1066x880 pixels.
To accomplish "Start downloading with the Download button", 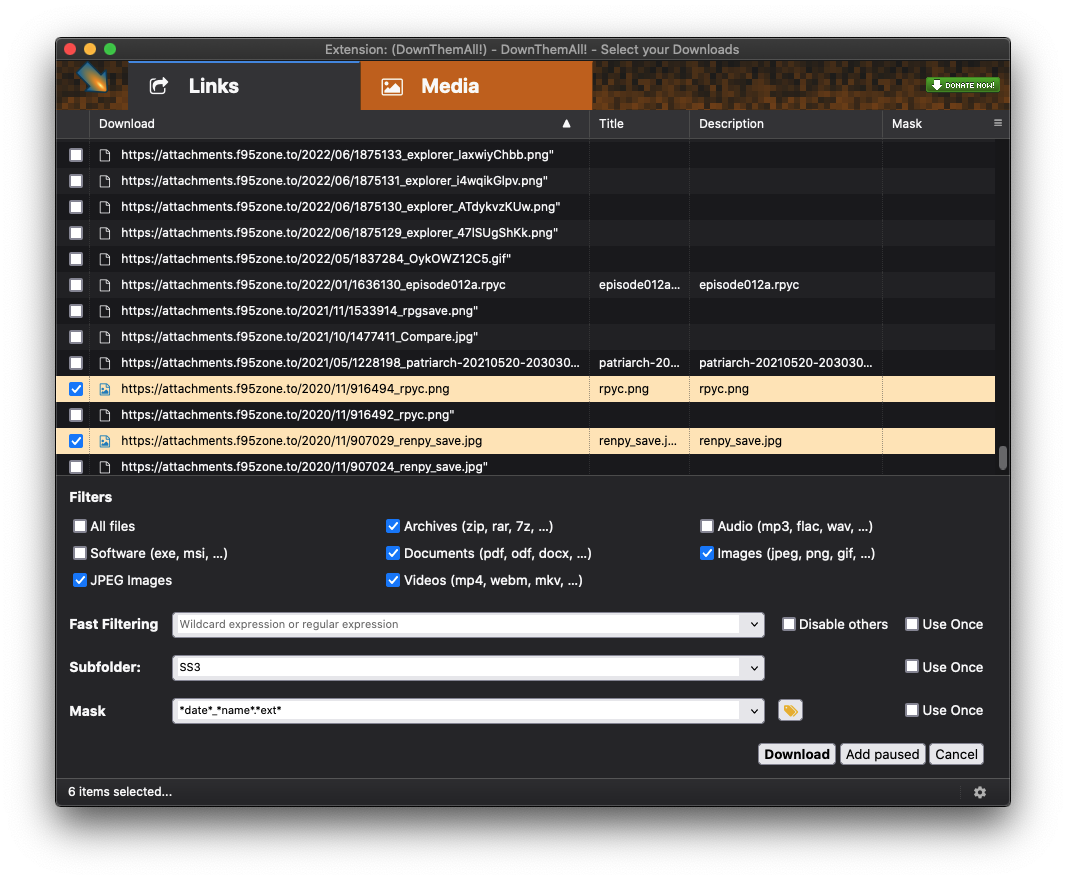I will pos(796,754).
